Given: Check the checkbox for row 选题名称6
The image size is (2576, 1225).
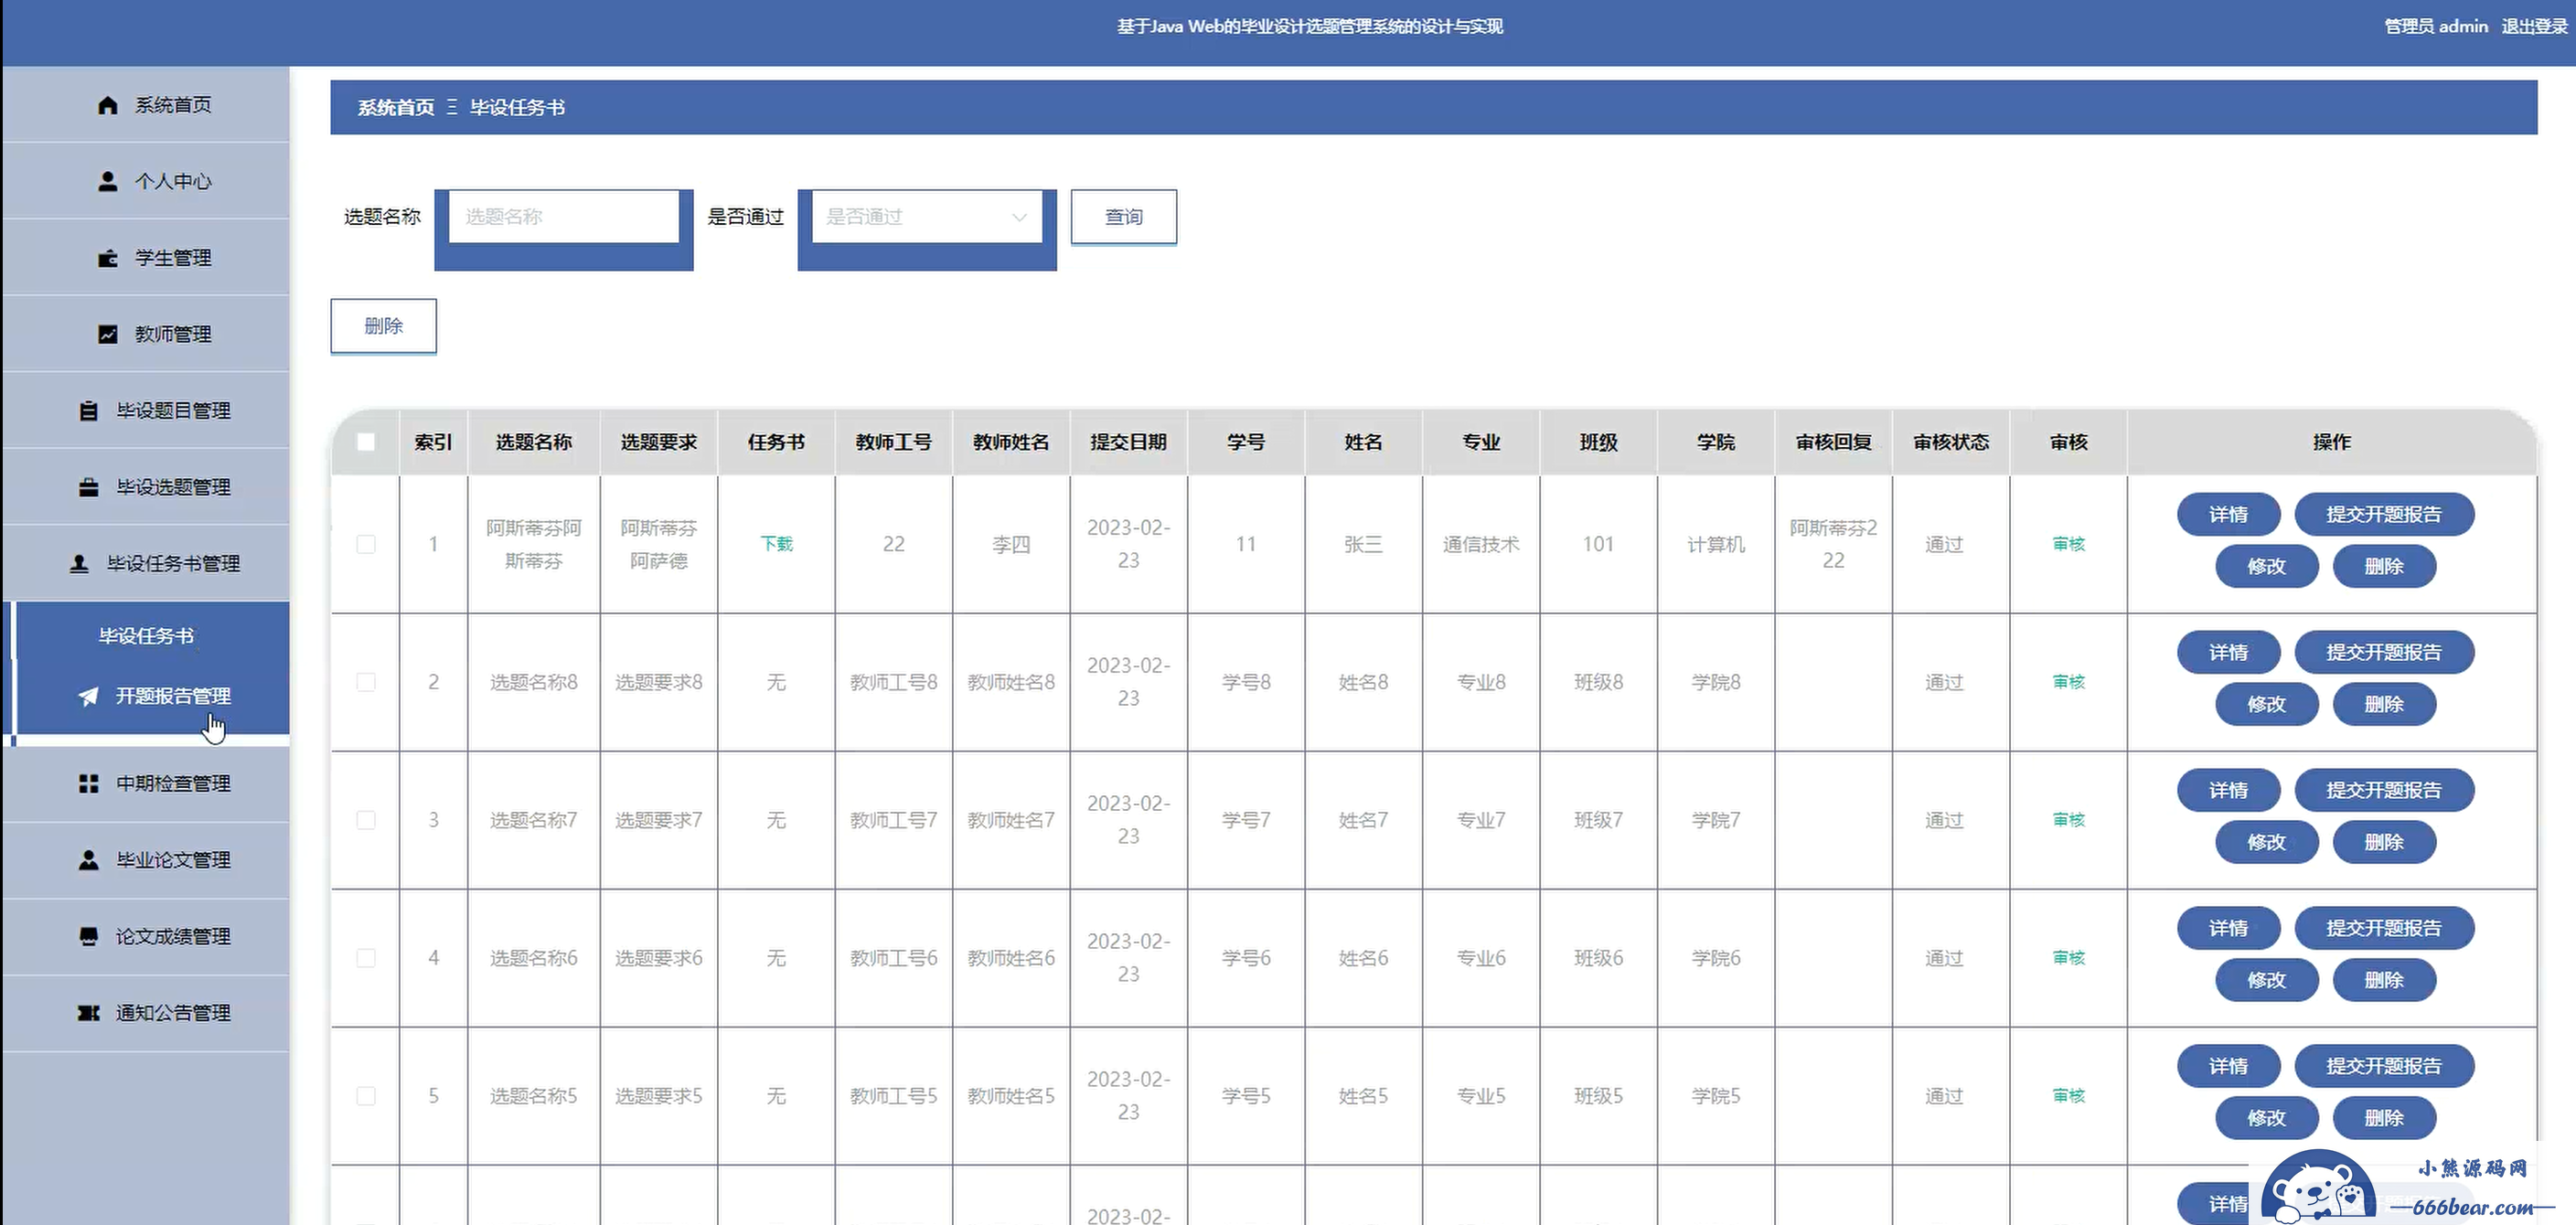Looking at the screenshot, I should [x=366, y=958].
